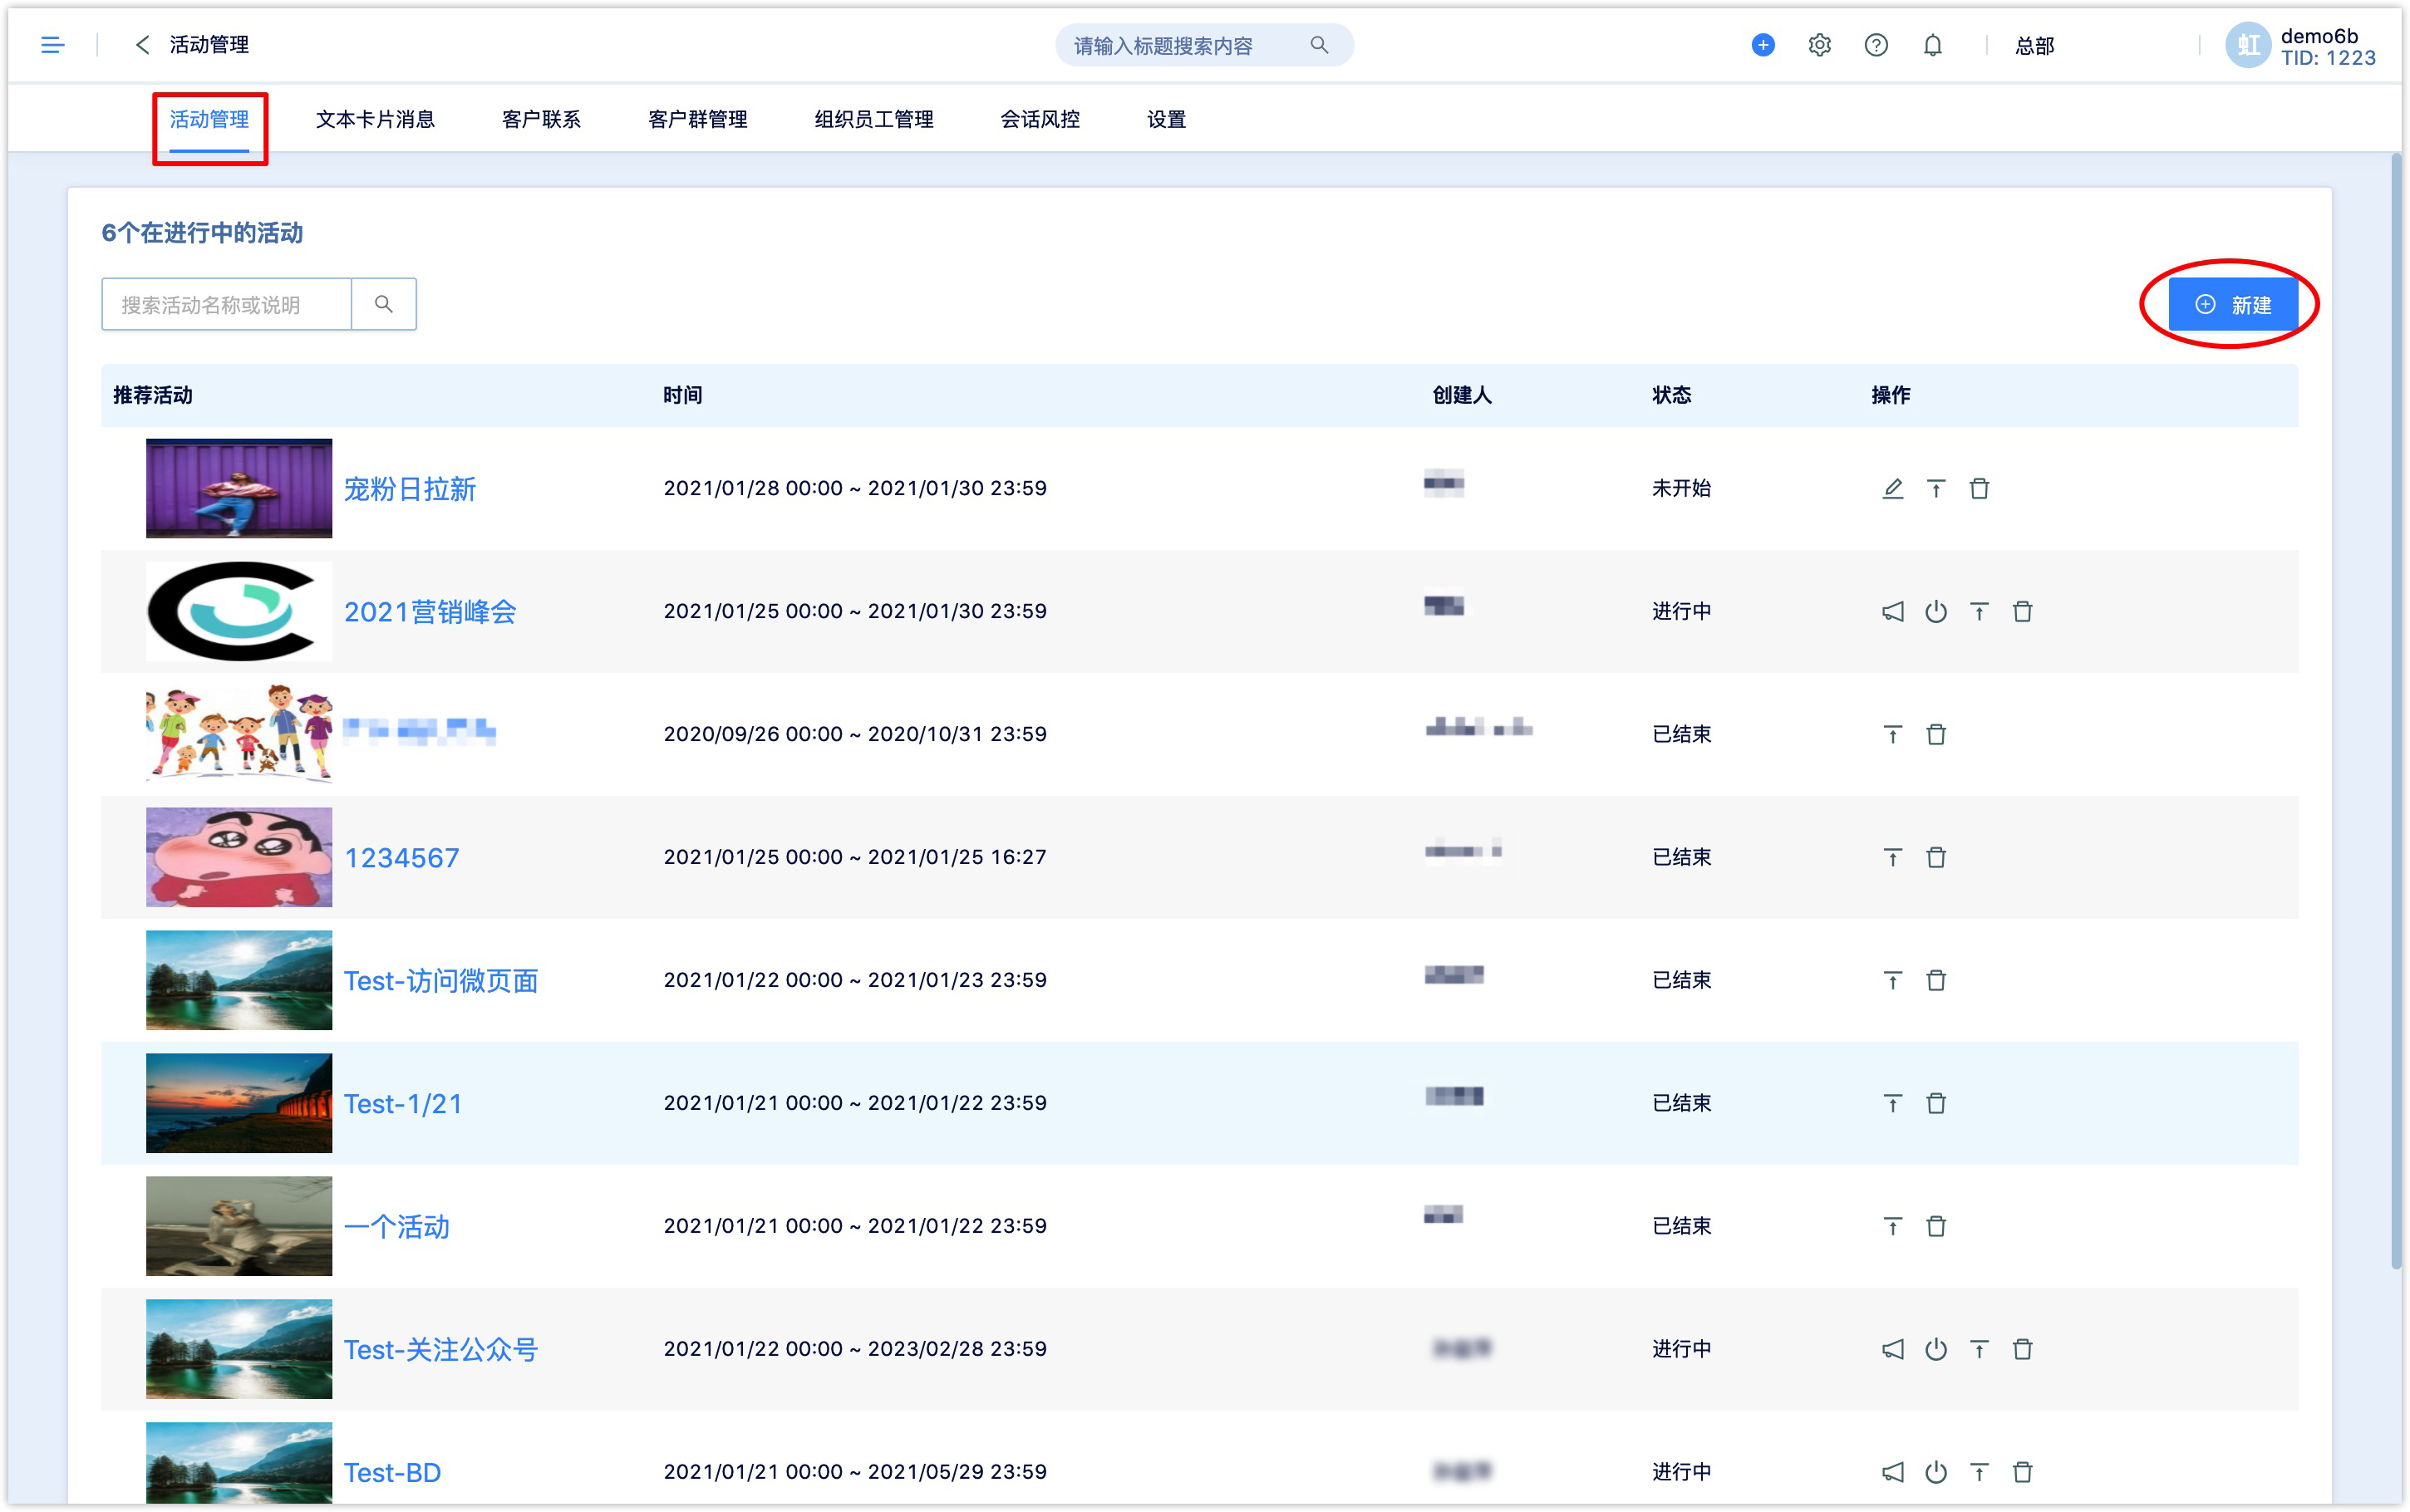The image size is (2410, 1512).
Task: Pin Test-1/21 to the top
Action: click(1892, 1104)
